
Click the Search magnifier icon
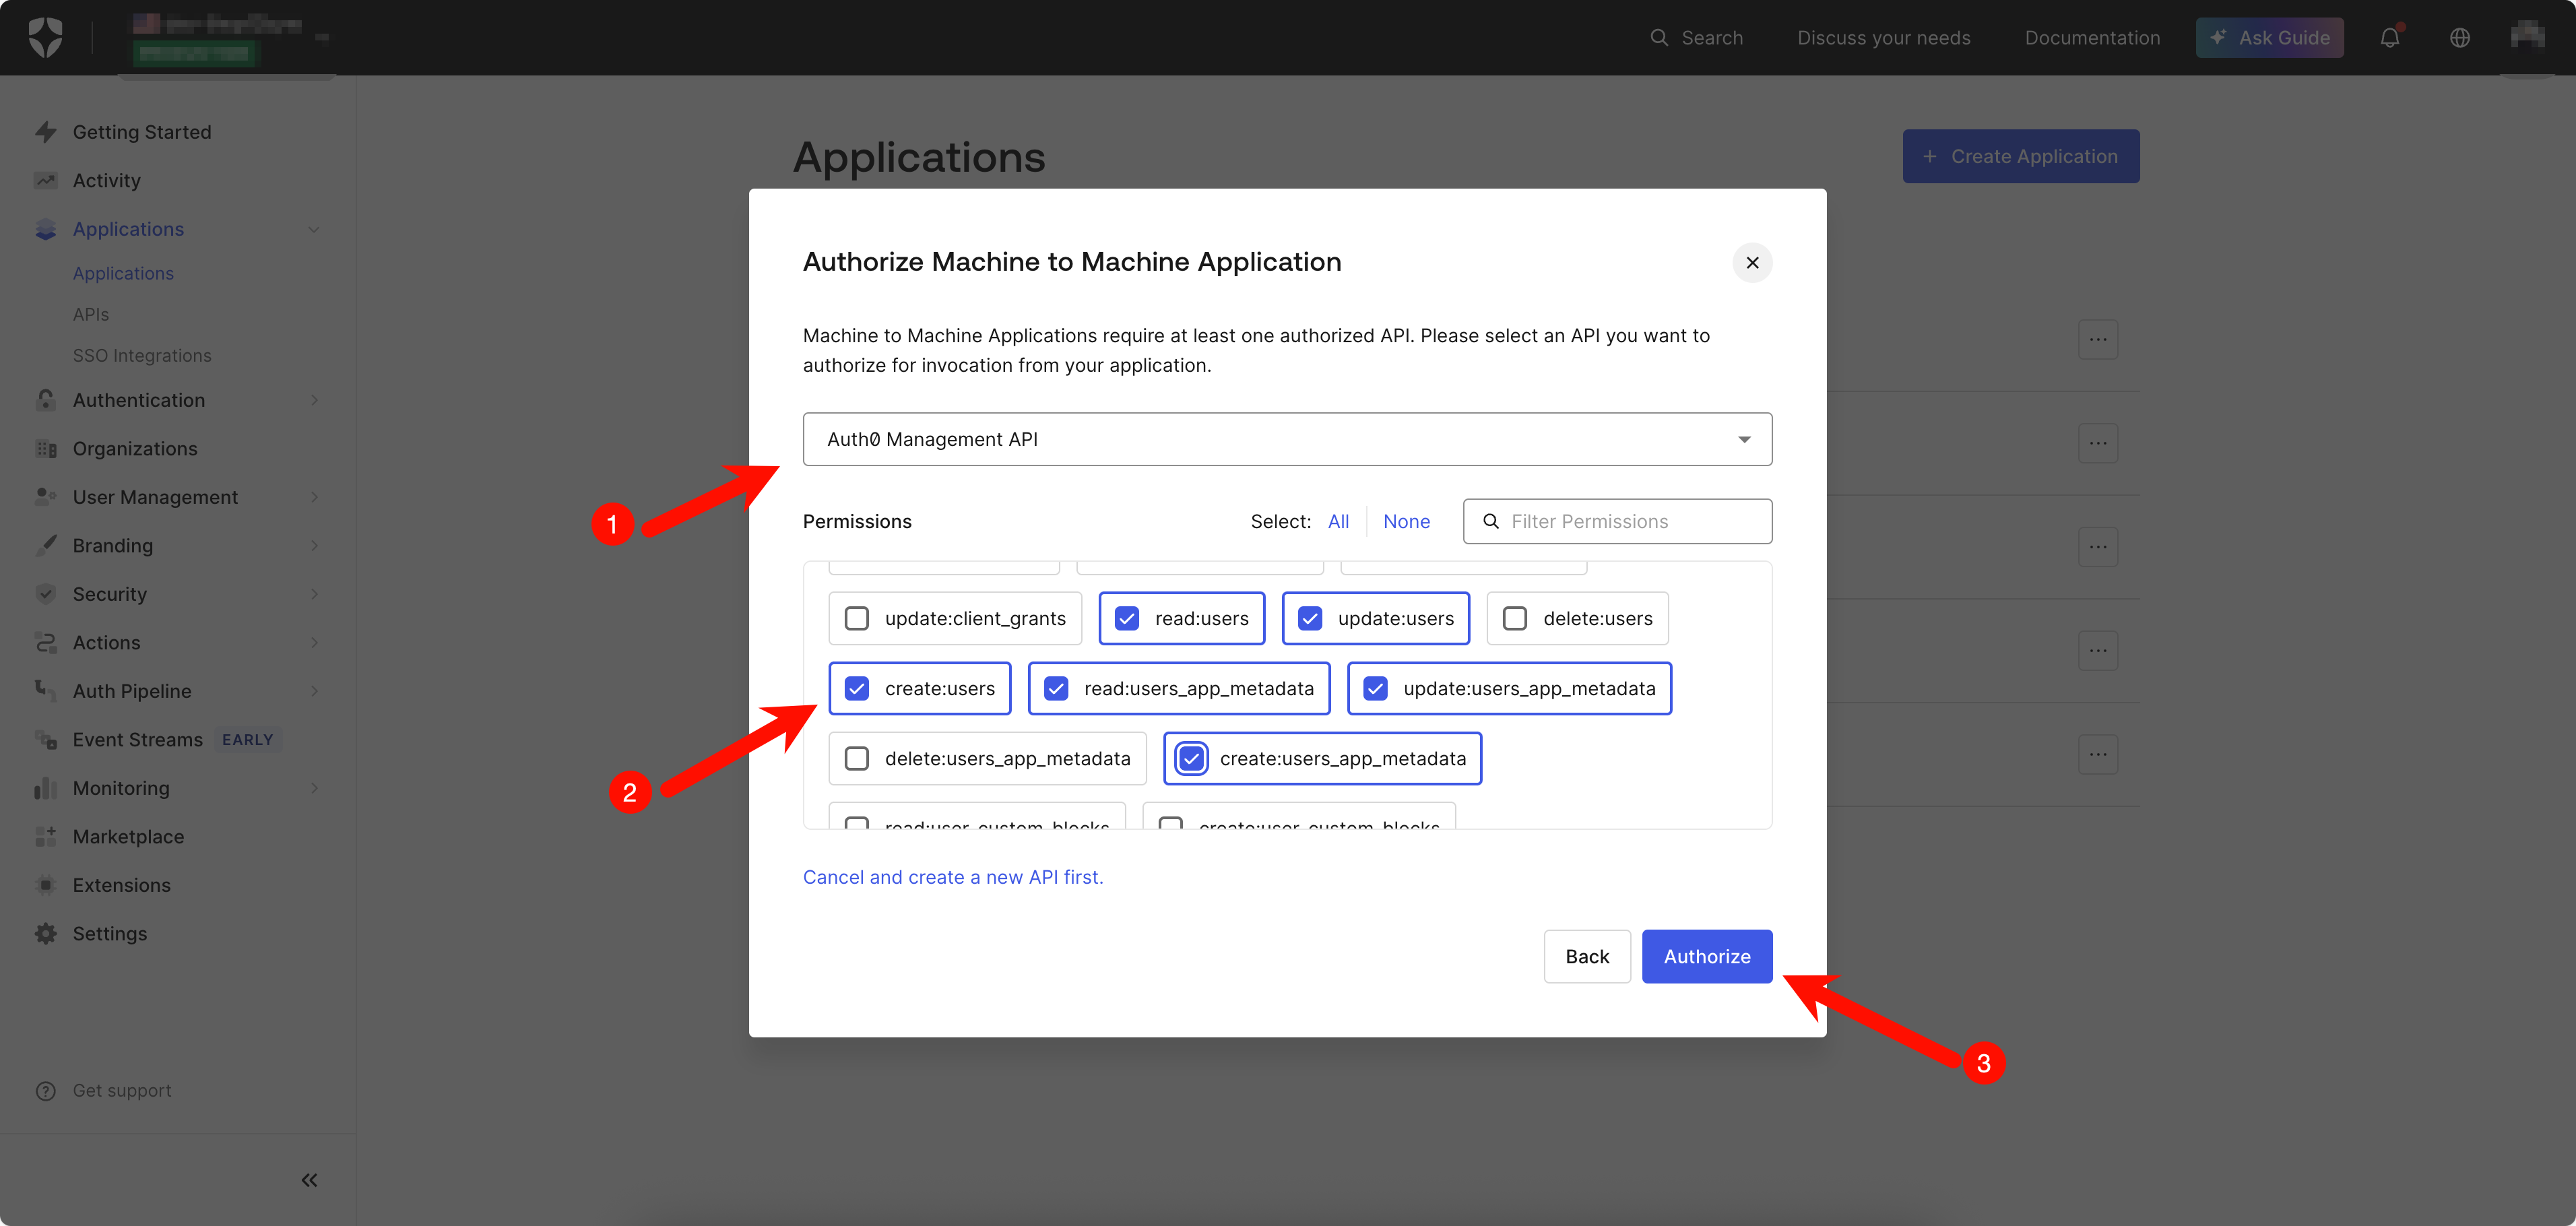point(1658,38)
